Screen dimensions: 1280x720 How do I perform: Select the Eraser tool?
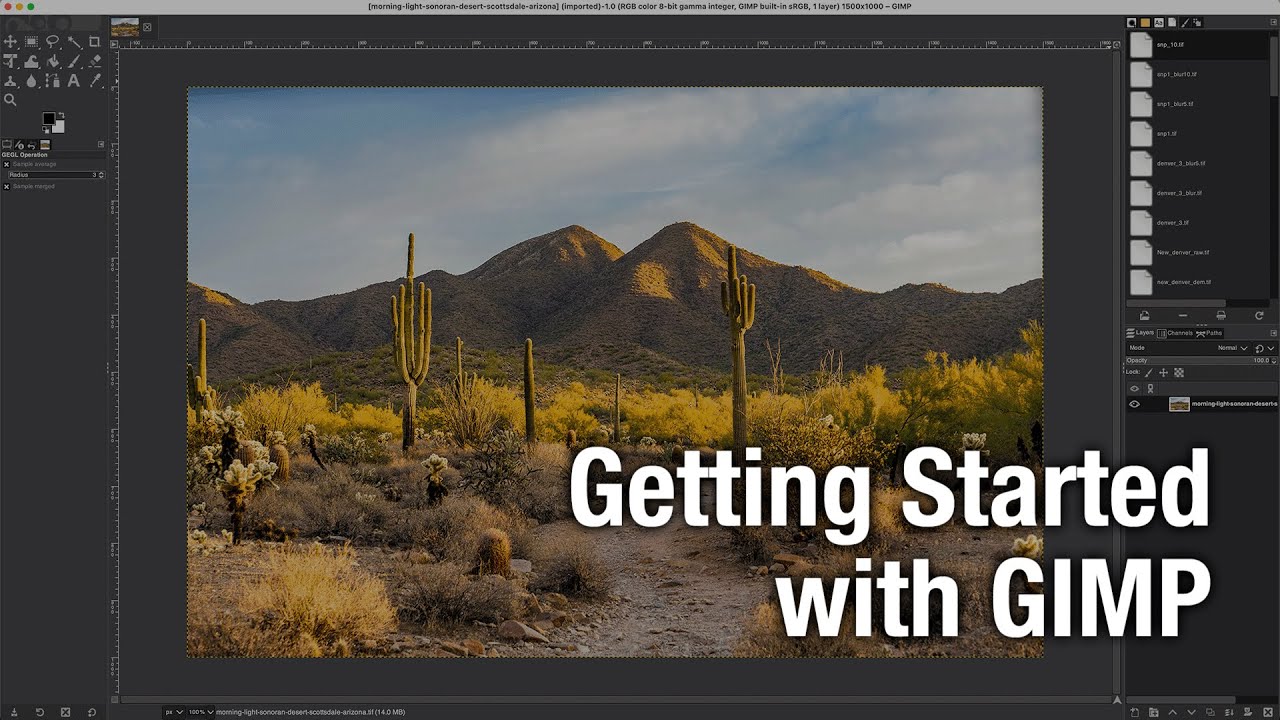95,61
